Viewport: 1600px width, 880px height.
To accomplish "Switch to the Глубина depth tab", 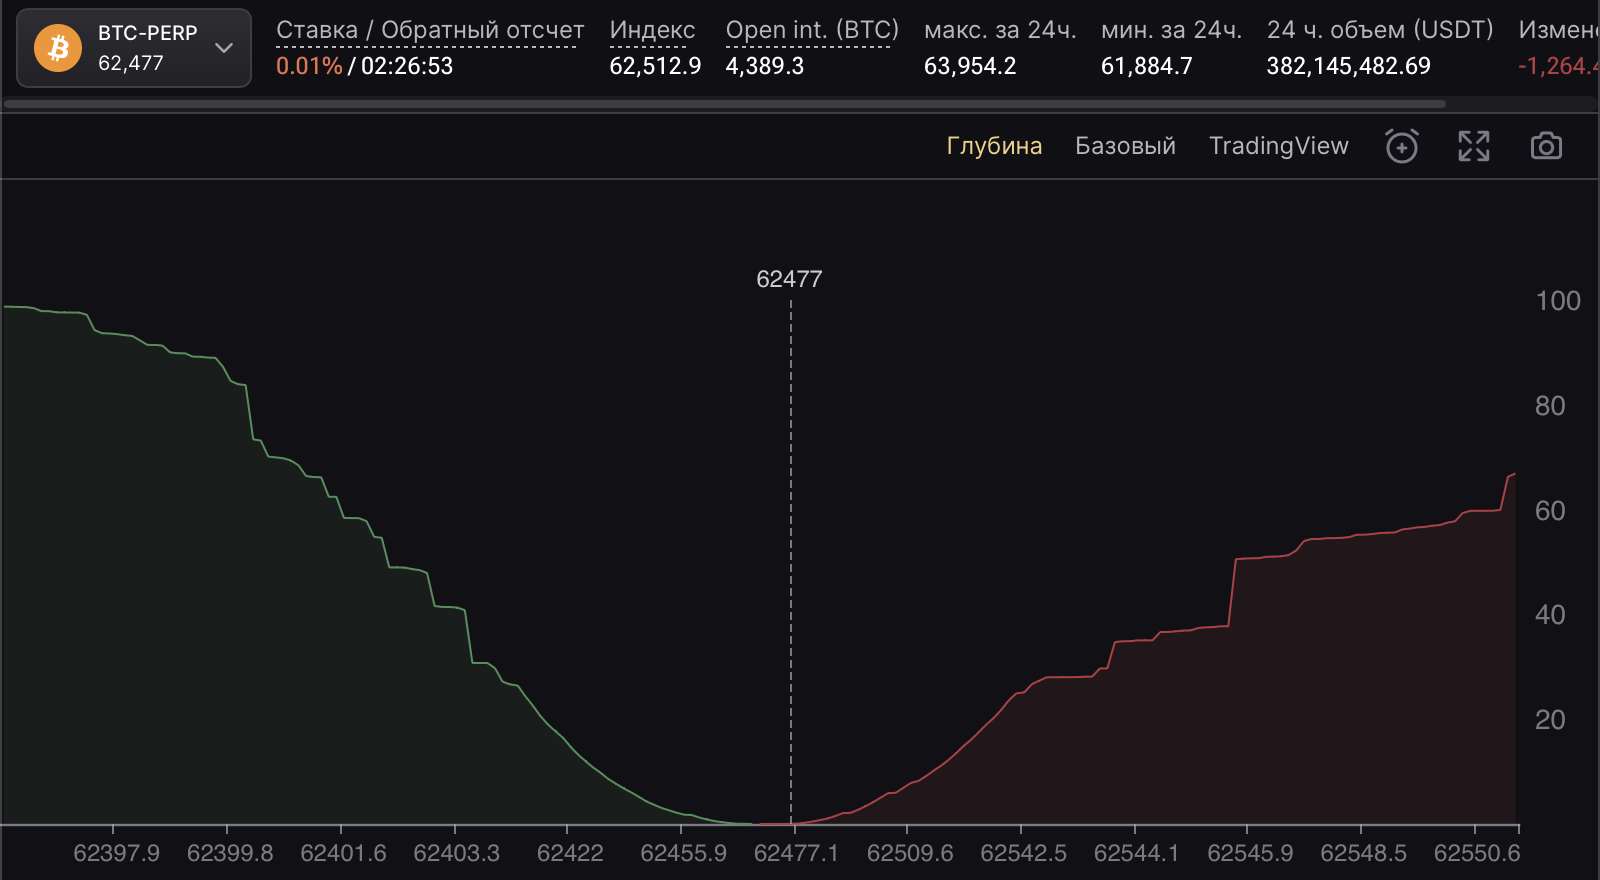I will point(994,146).
